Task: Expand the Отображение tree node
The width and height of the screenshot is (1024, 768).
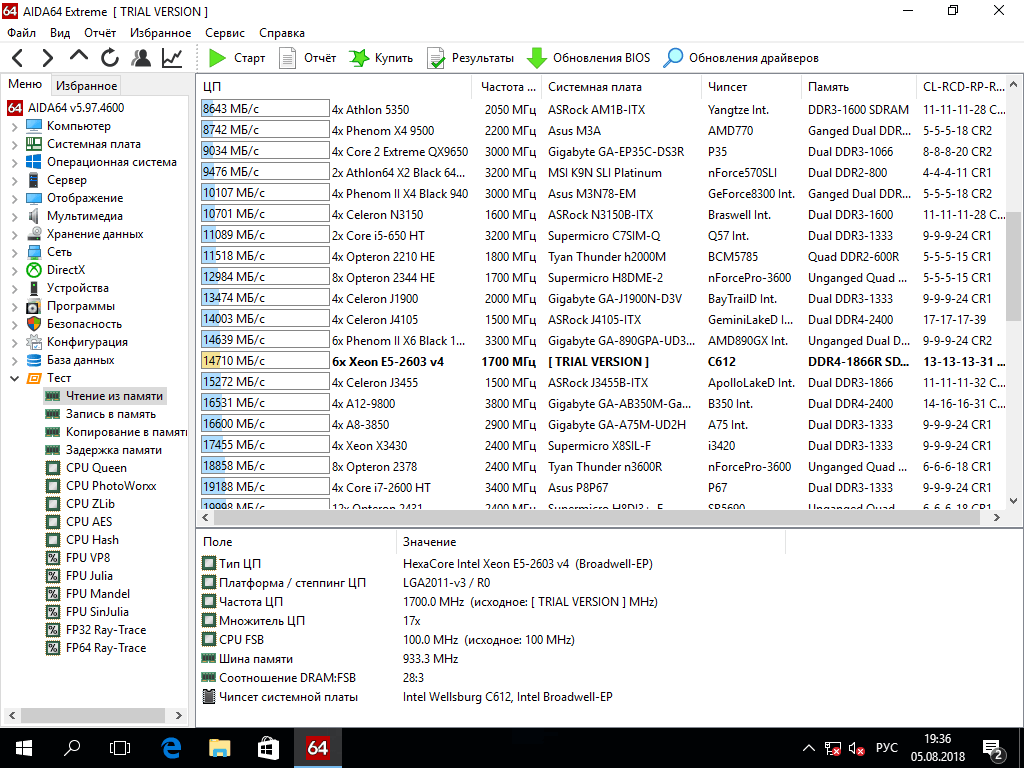Action: pyautogui.click(x=14, y=199)
